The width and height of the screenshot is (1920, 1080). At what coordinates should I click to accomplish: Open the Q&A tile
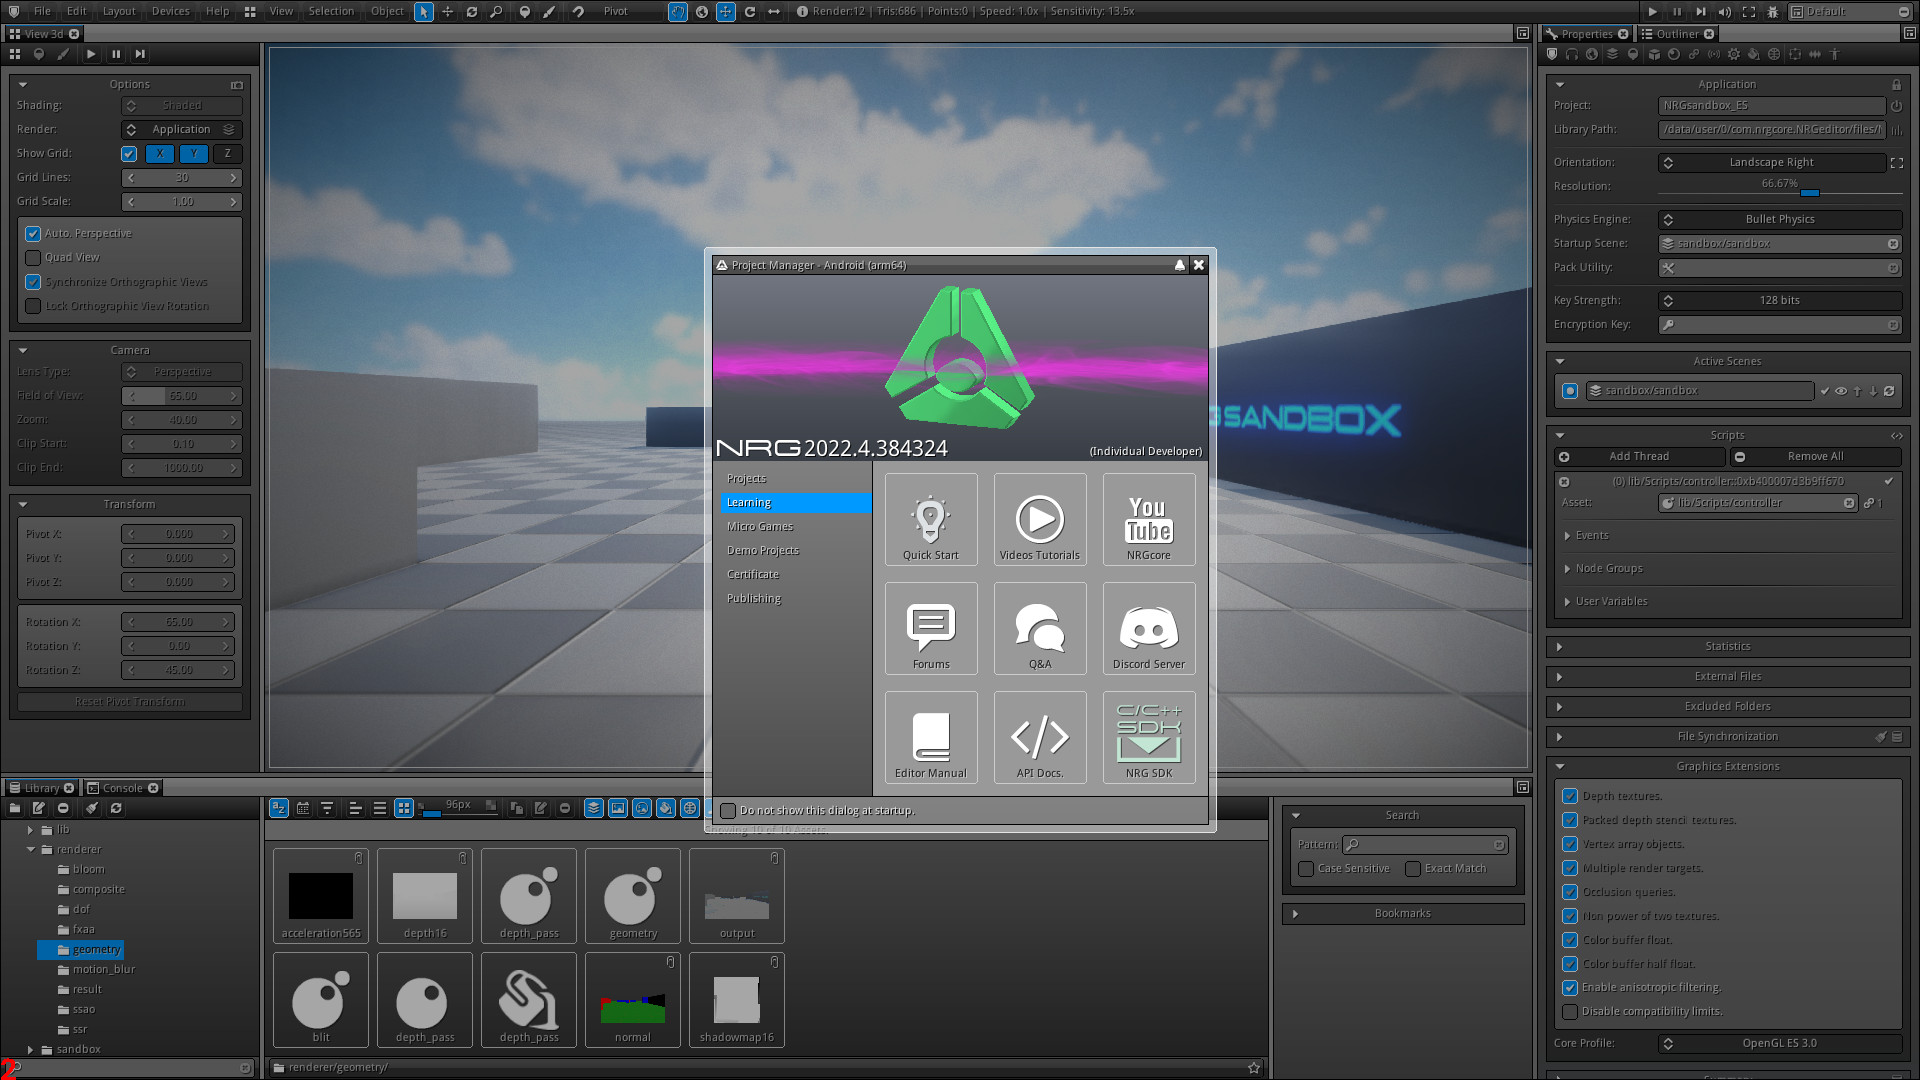pos(1039,628)
